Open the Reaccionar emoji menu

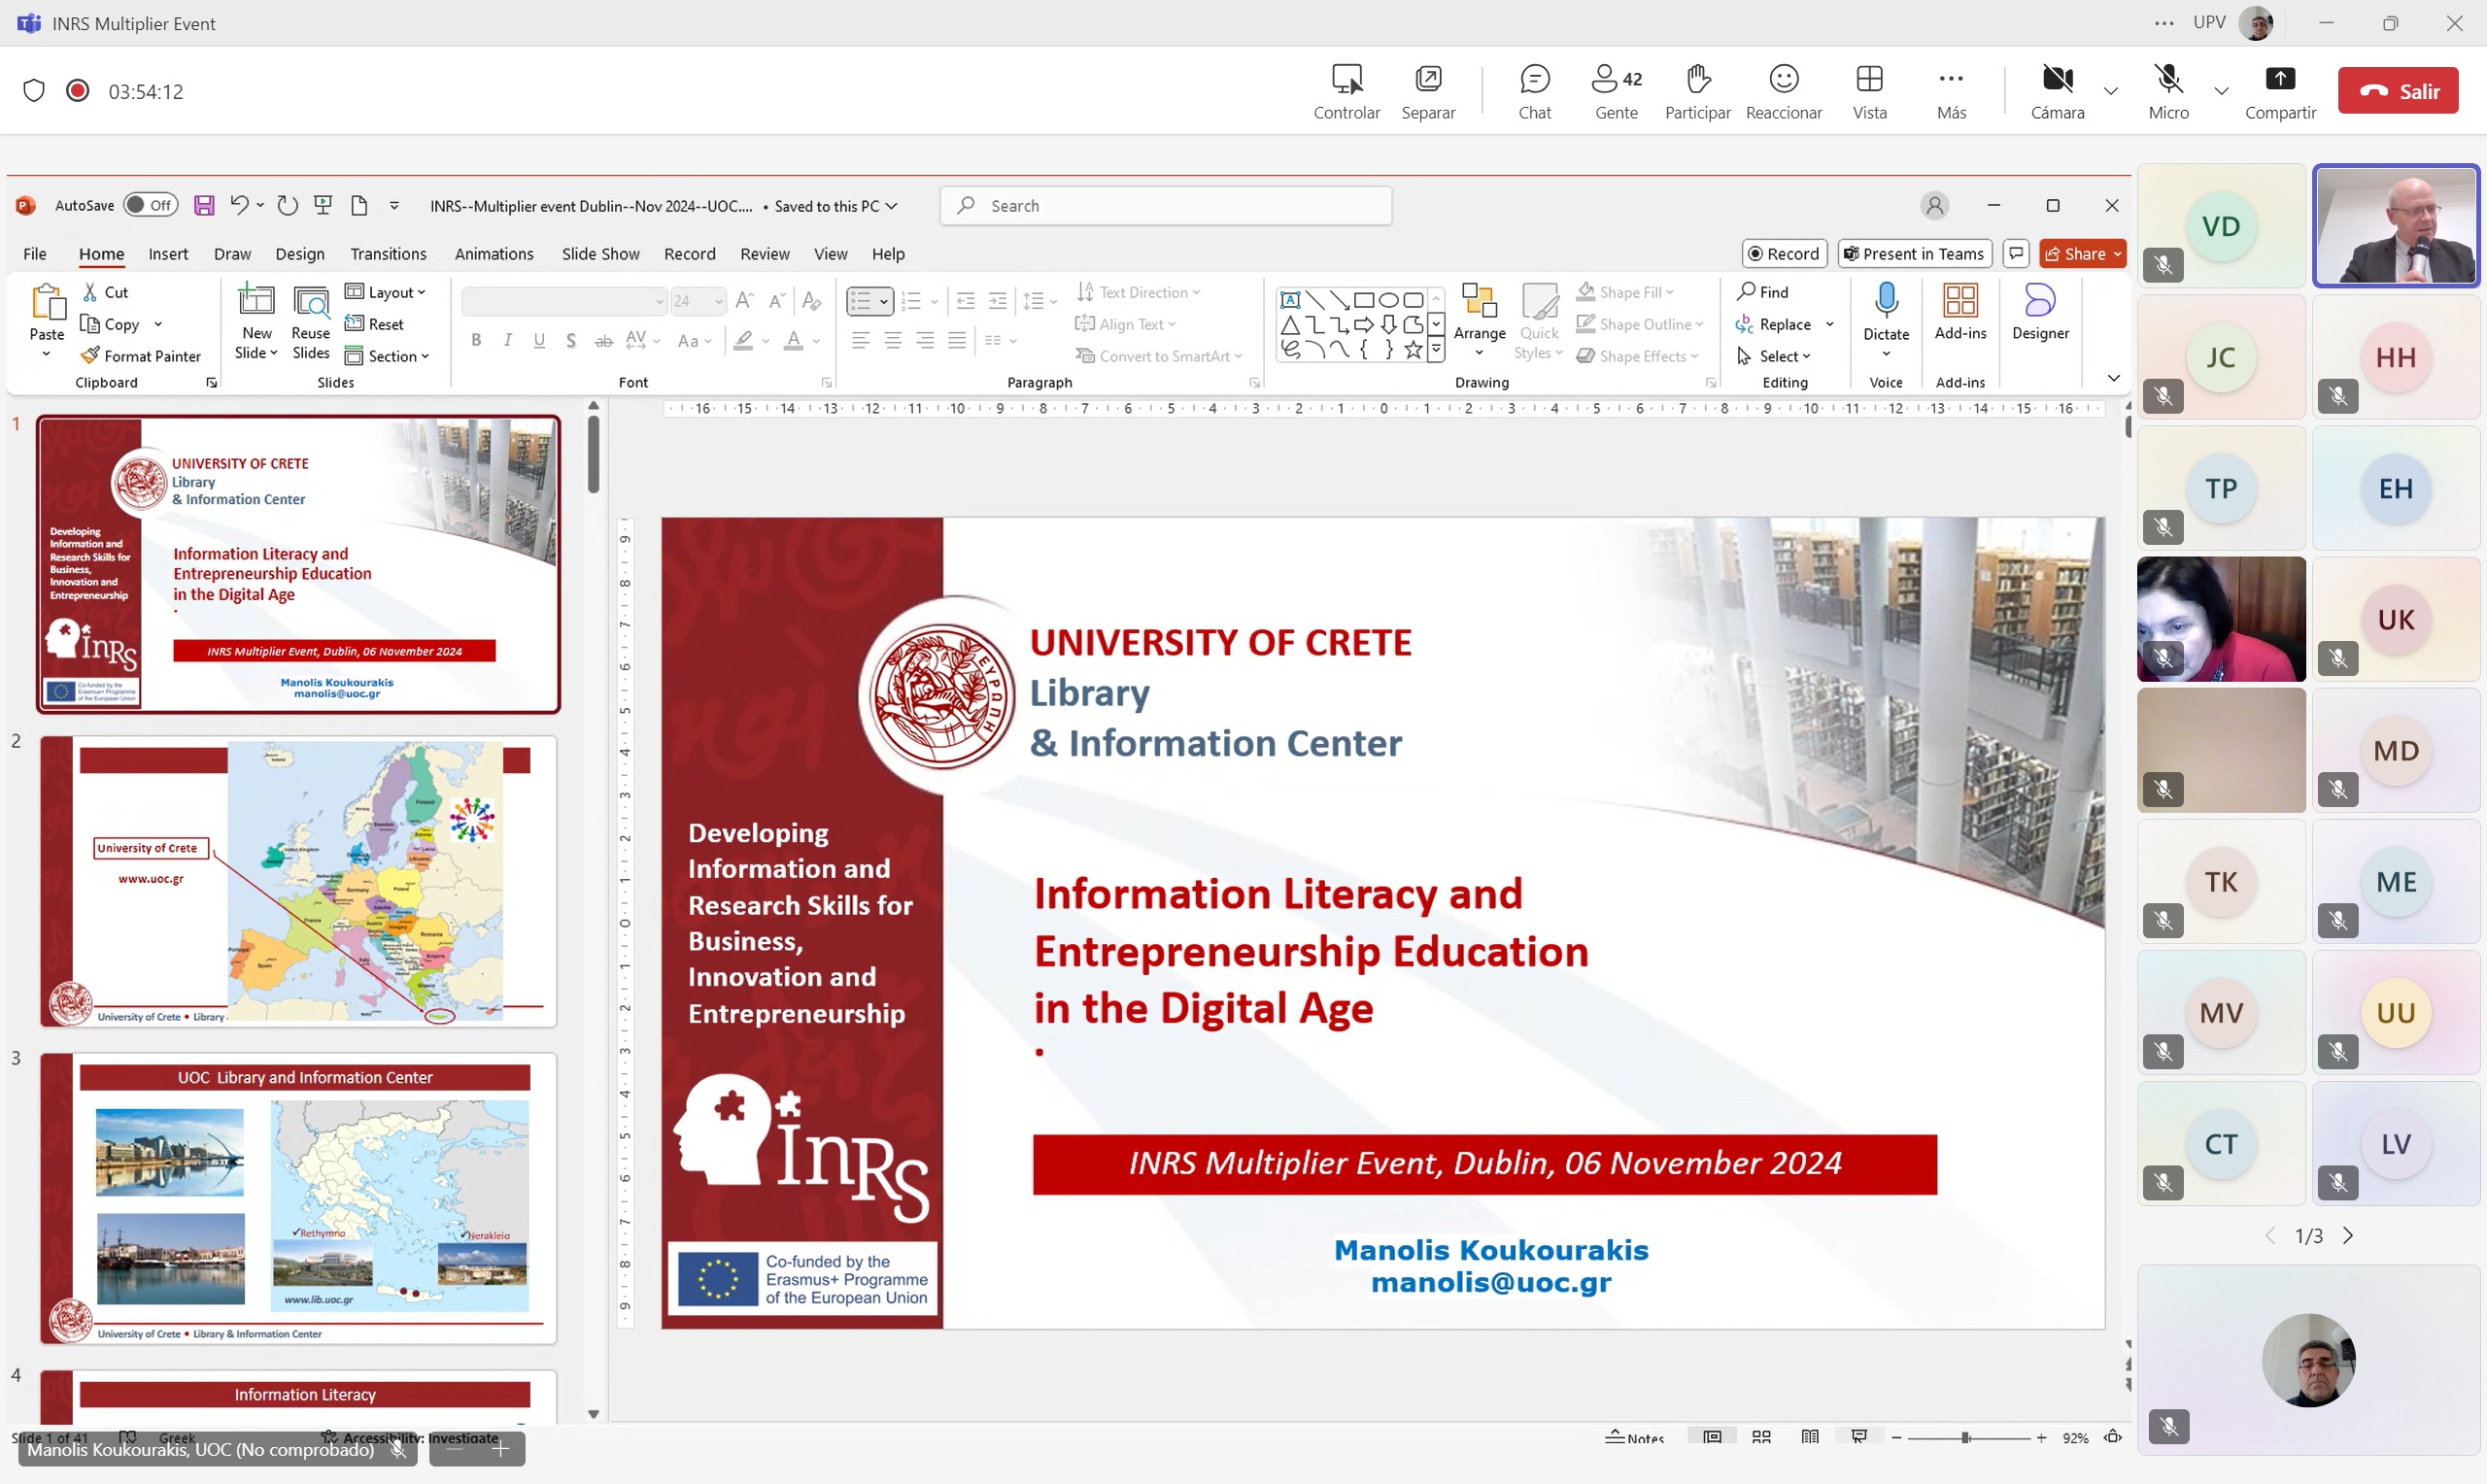pyautogui.click(x=1783, y=80)
